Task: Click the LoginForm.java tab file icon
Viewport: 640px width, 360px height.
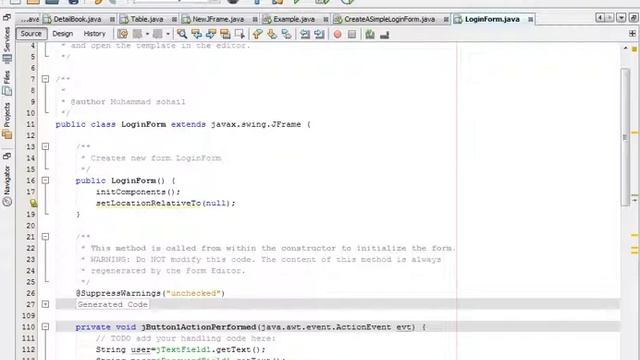Action: tap(458, 19)
